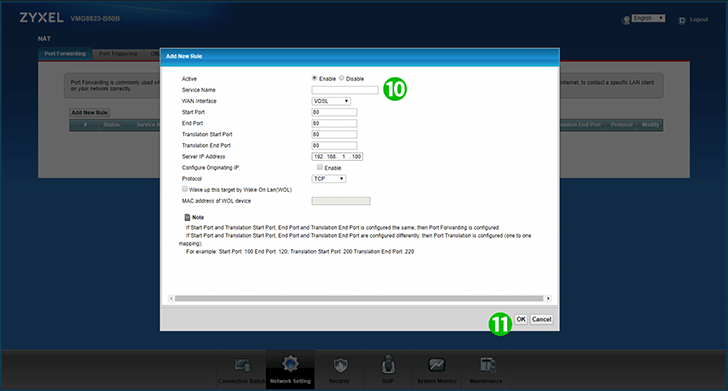Screen dimensions: 728x391
Task: Open Network Setting gear icon
Action: (x=290, y=365)
